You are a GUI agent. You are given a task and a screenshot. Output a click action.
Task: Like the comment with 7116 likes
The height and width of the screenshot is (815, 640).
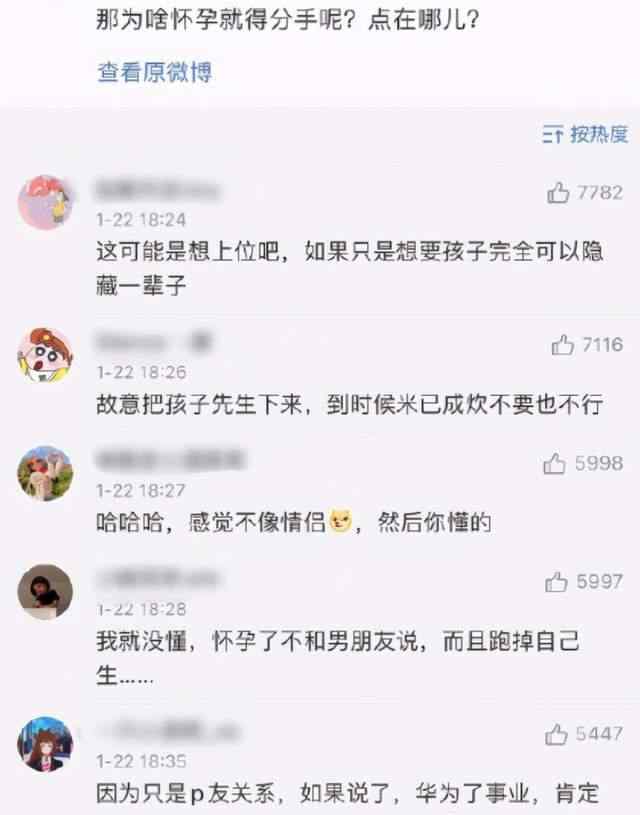[x=563, y=345]
